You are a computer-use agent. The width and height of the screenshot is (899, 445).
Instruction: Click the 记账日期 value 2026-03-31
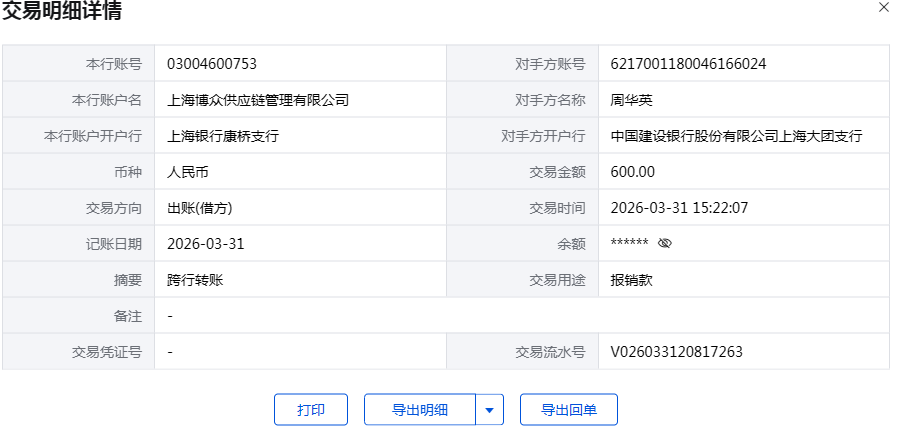206,244
